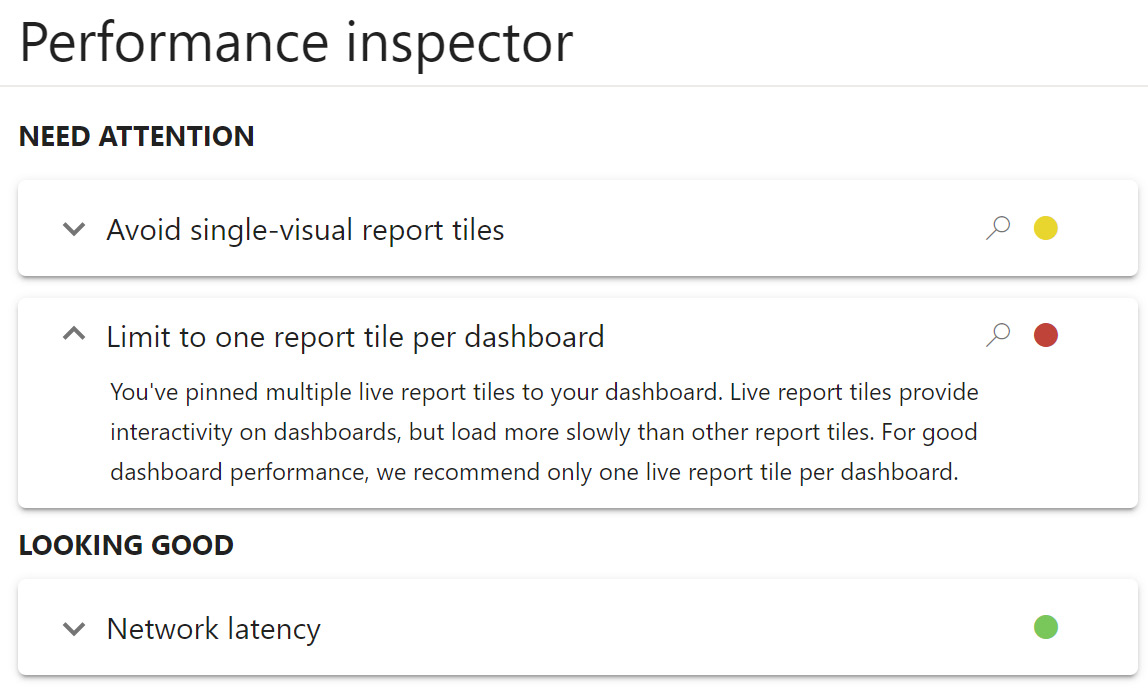Click Limit to one report tile per dashboard title
The height and width of the screenshot is (688, 1148).
point(355,336)
